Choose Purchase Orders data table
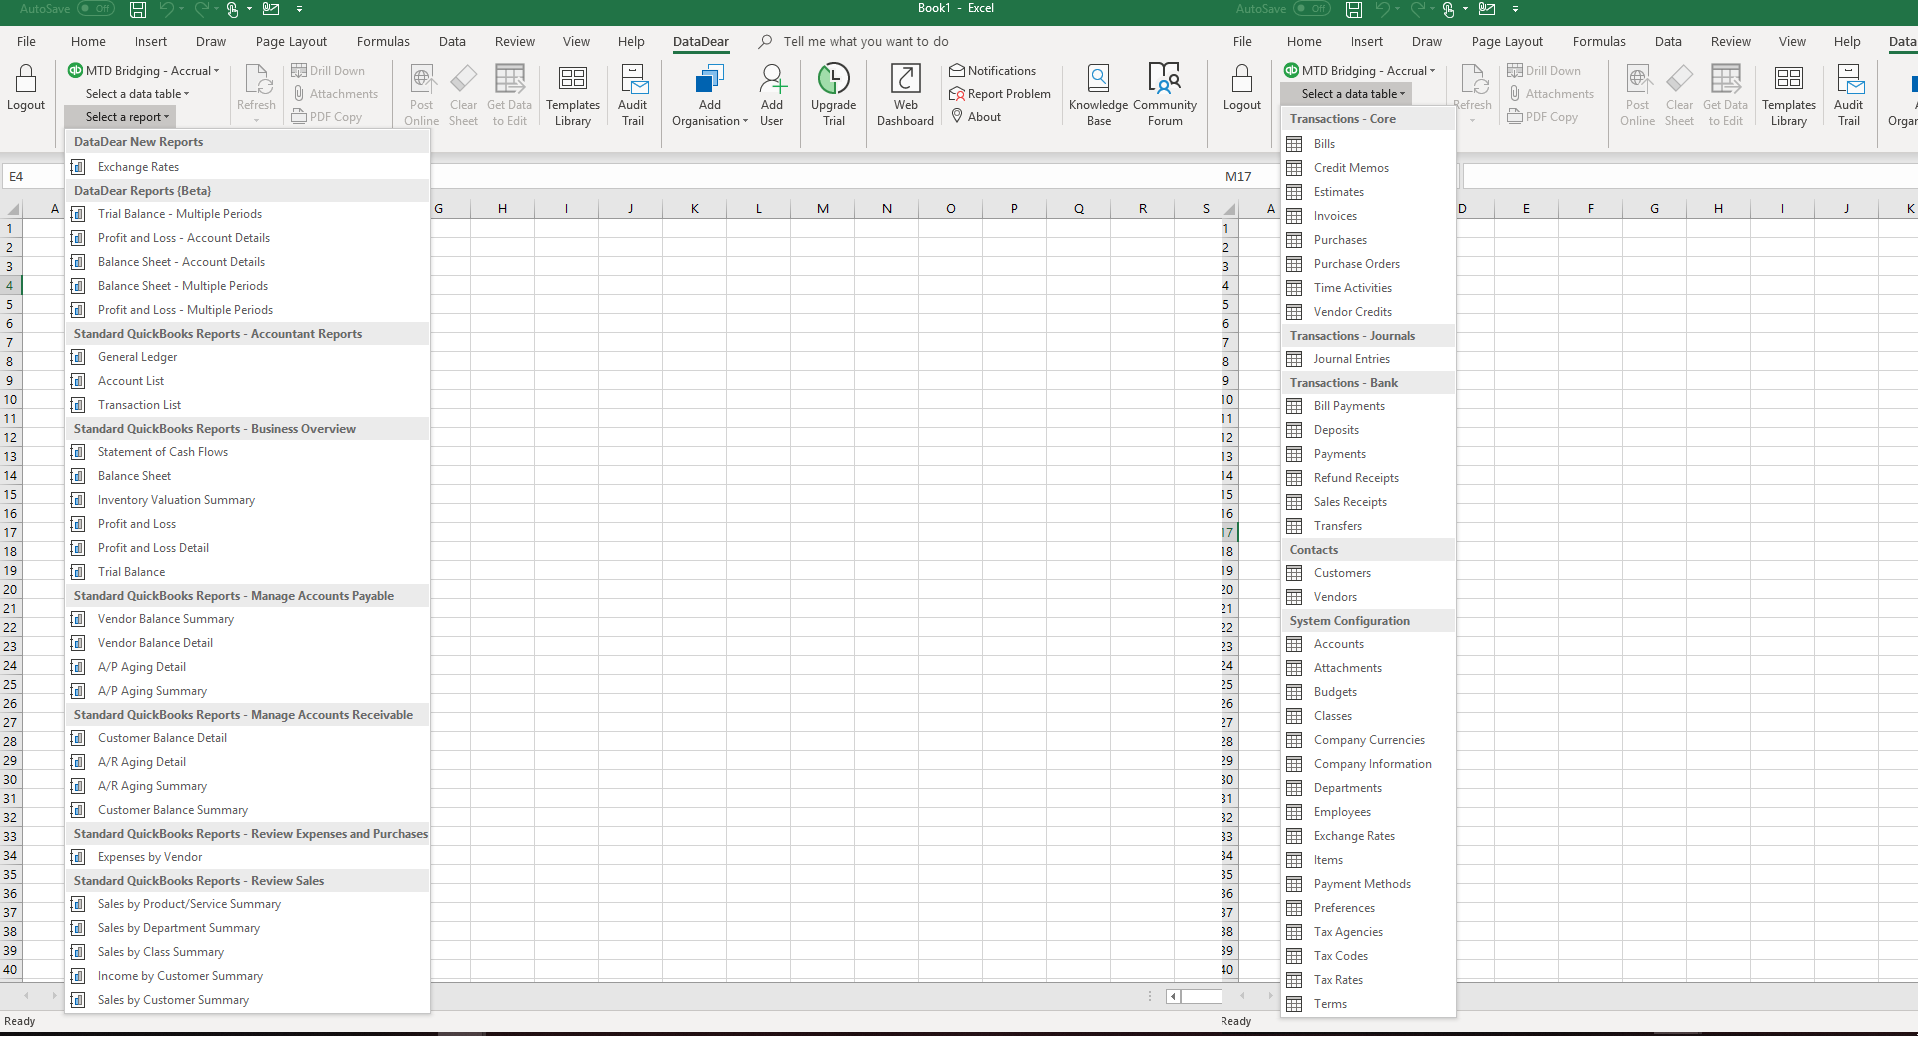1918x1039 pixels. coord(1368,264)
